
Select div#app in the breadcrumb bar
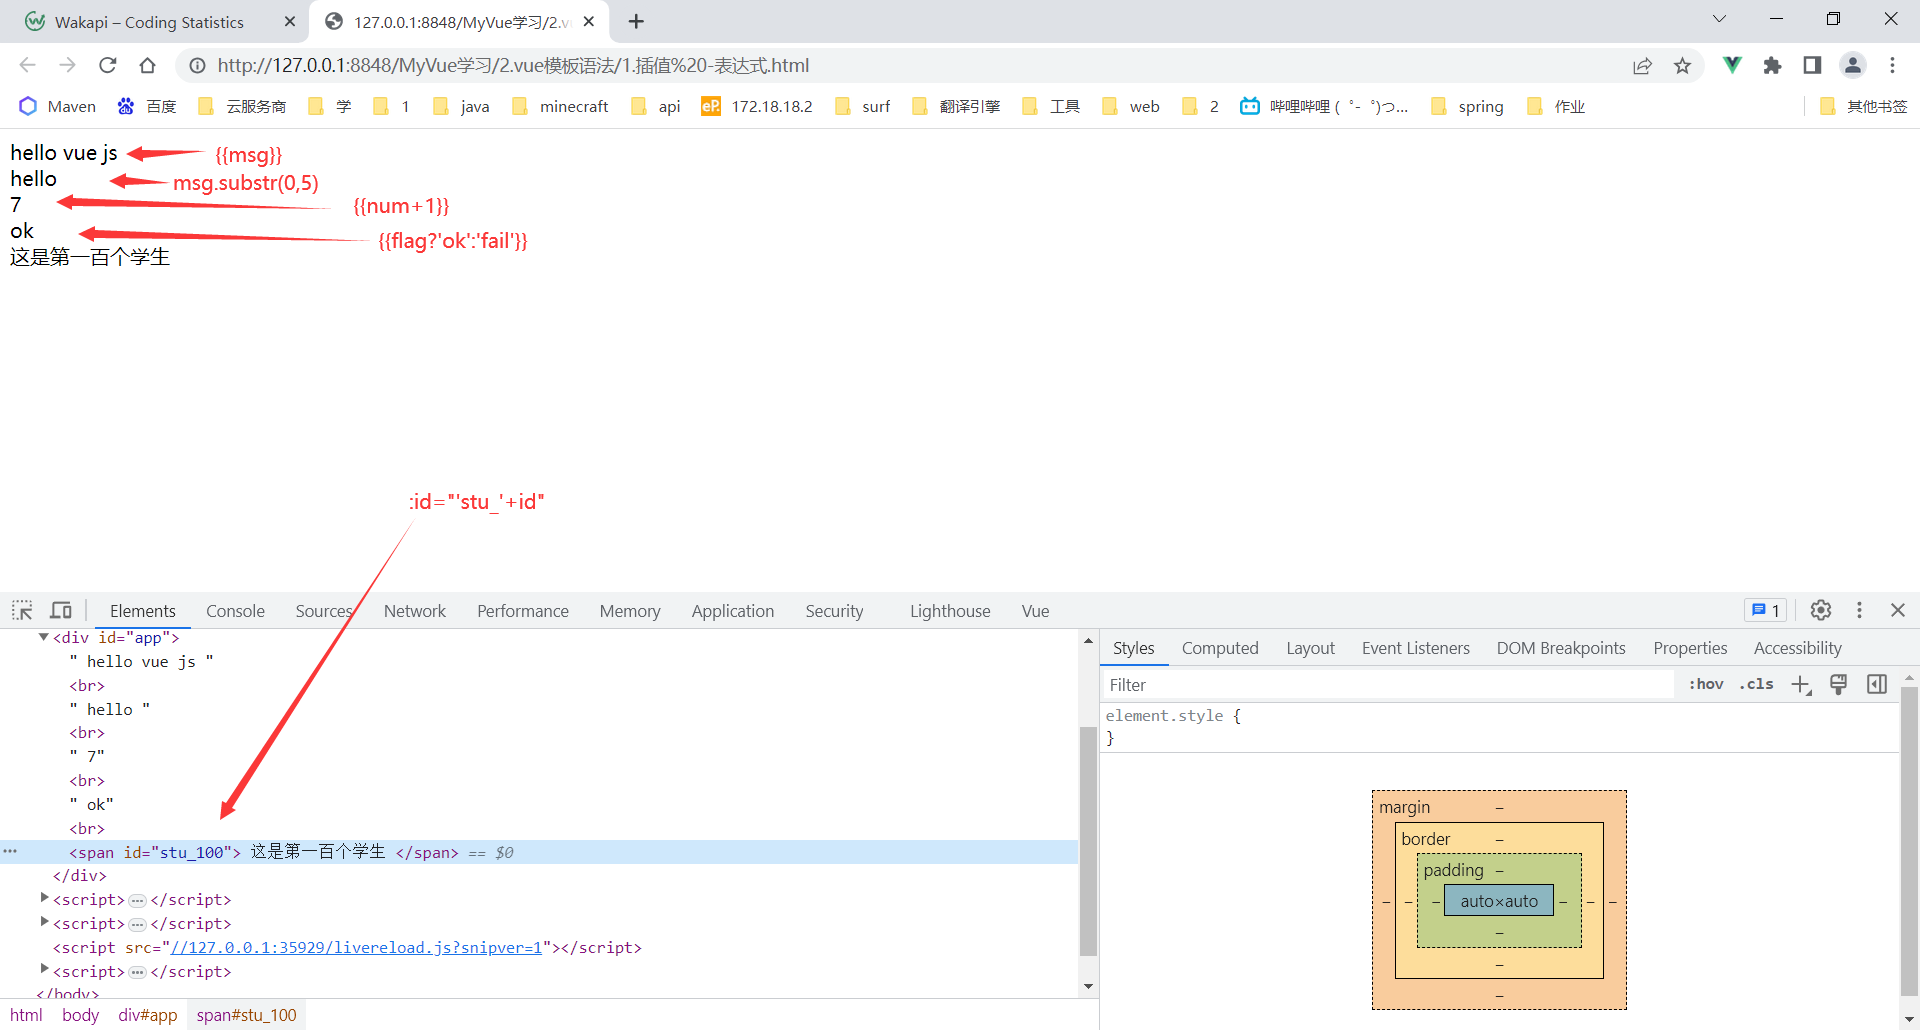[x=148, y=1015]
